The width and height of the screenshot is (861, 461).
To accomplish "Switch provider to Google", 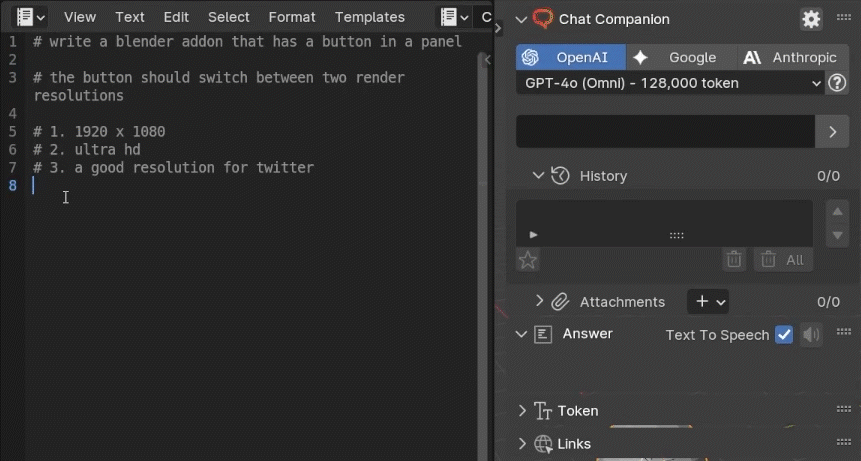I will click(x=680, y=57).
